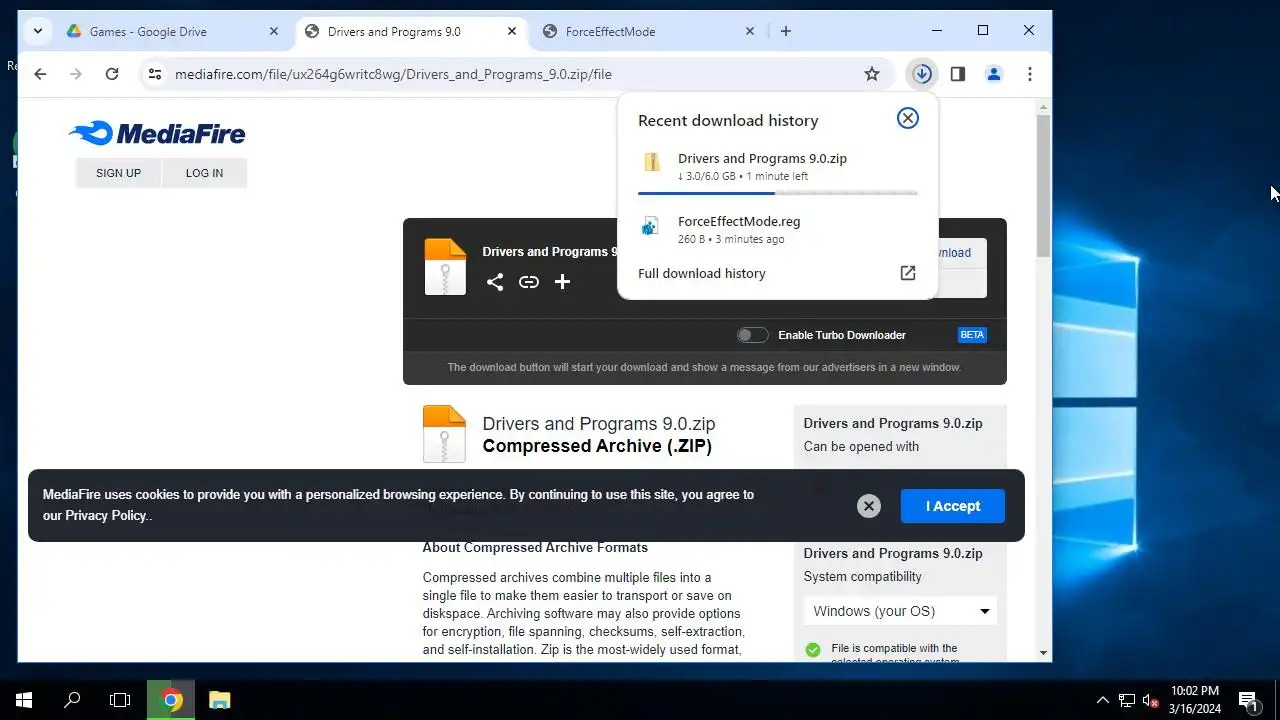Click the BETA badge

(972, 335)
